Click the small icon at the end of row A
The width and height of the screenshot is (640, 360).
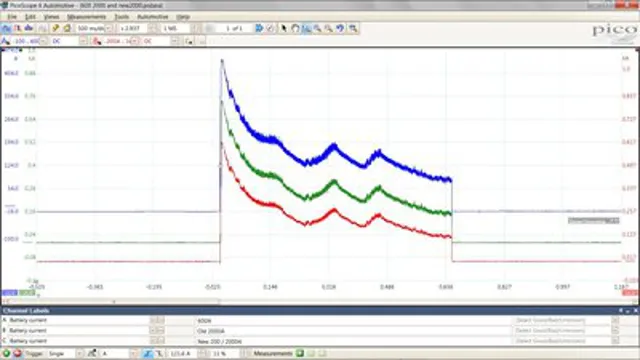pyautogui.click(x=615, y=320)
